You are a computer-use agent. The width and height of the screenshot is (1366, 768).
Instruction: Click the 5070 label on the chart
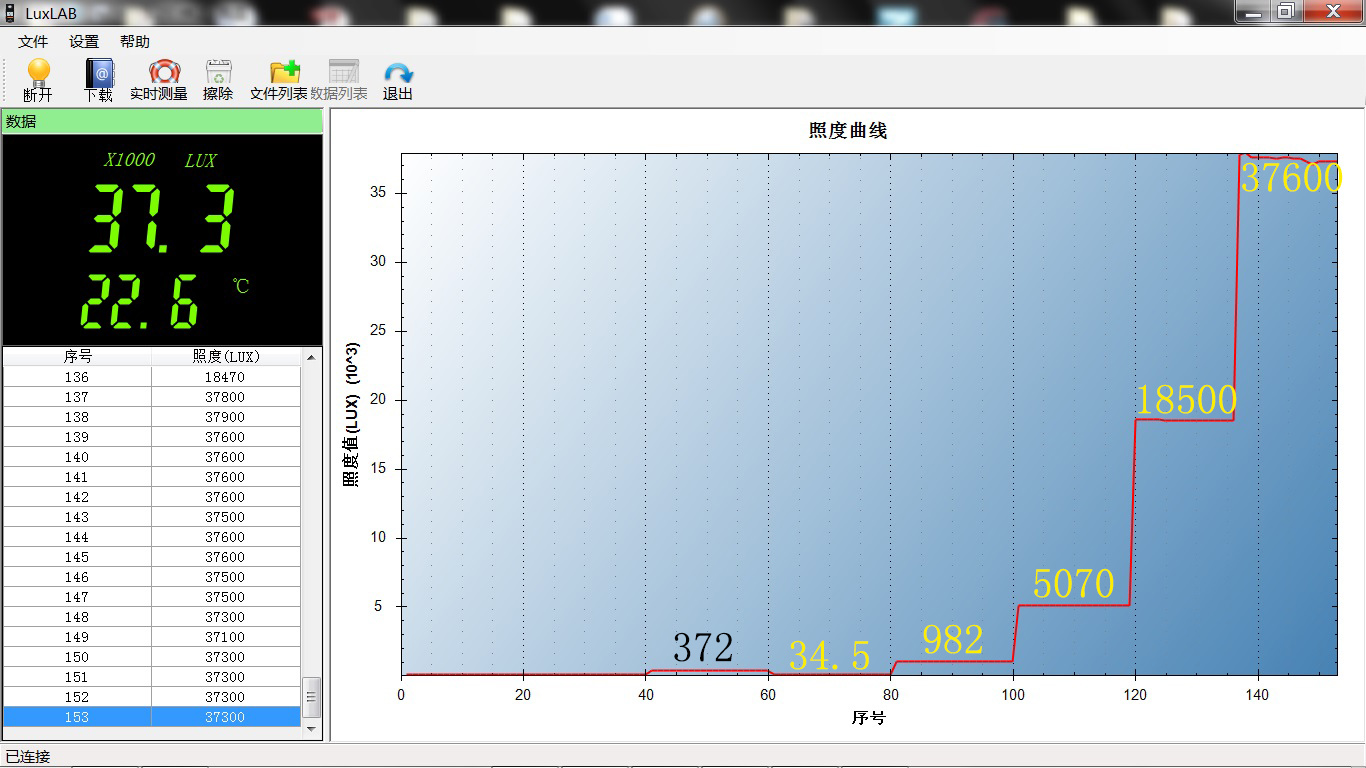(x=1073, y=583)
